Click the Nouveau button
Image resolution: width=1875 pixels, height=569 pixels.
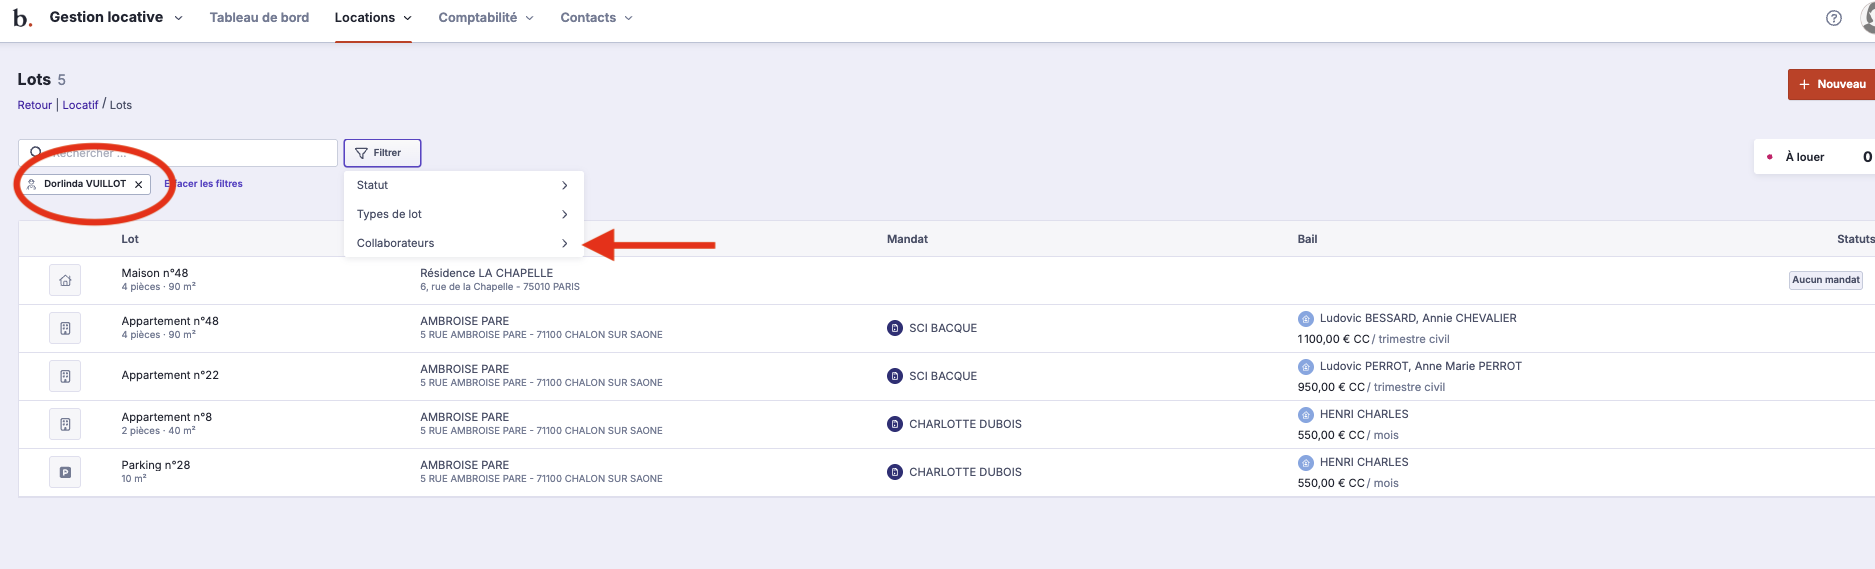pyautogui.click(x=1831, y=84)
